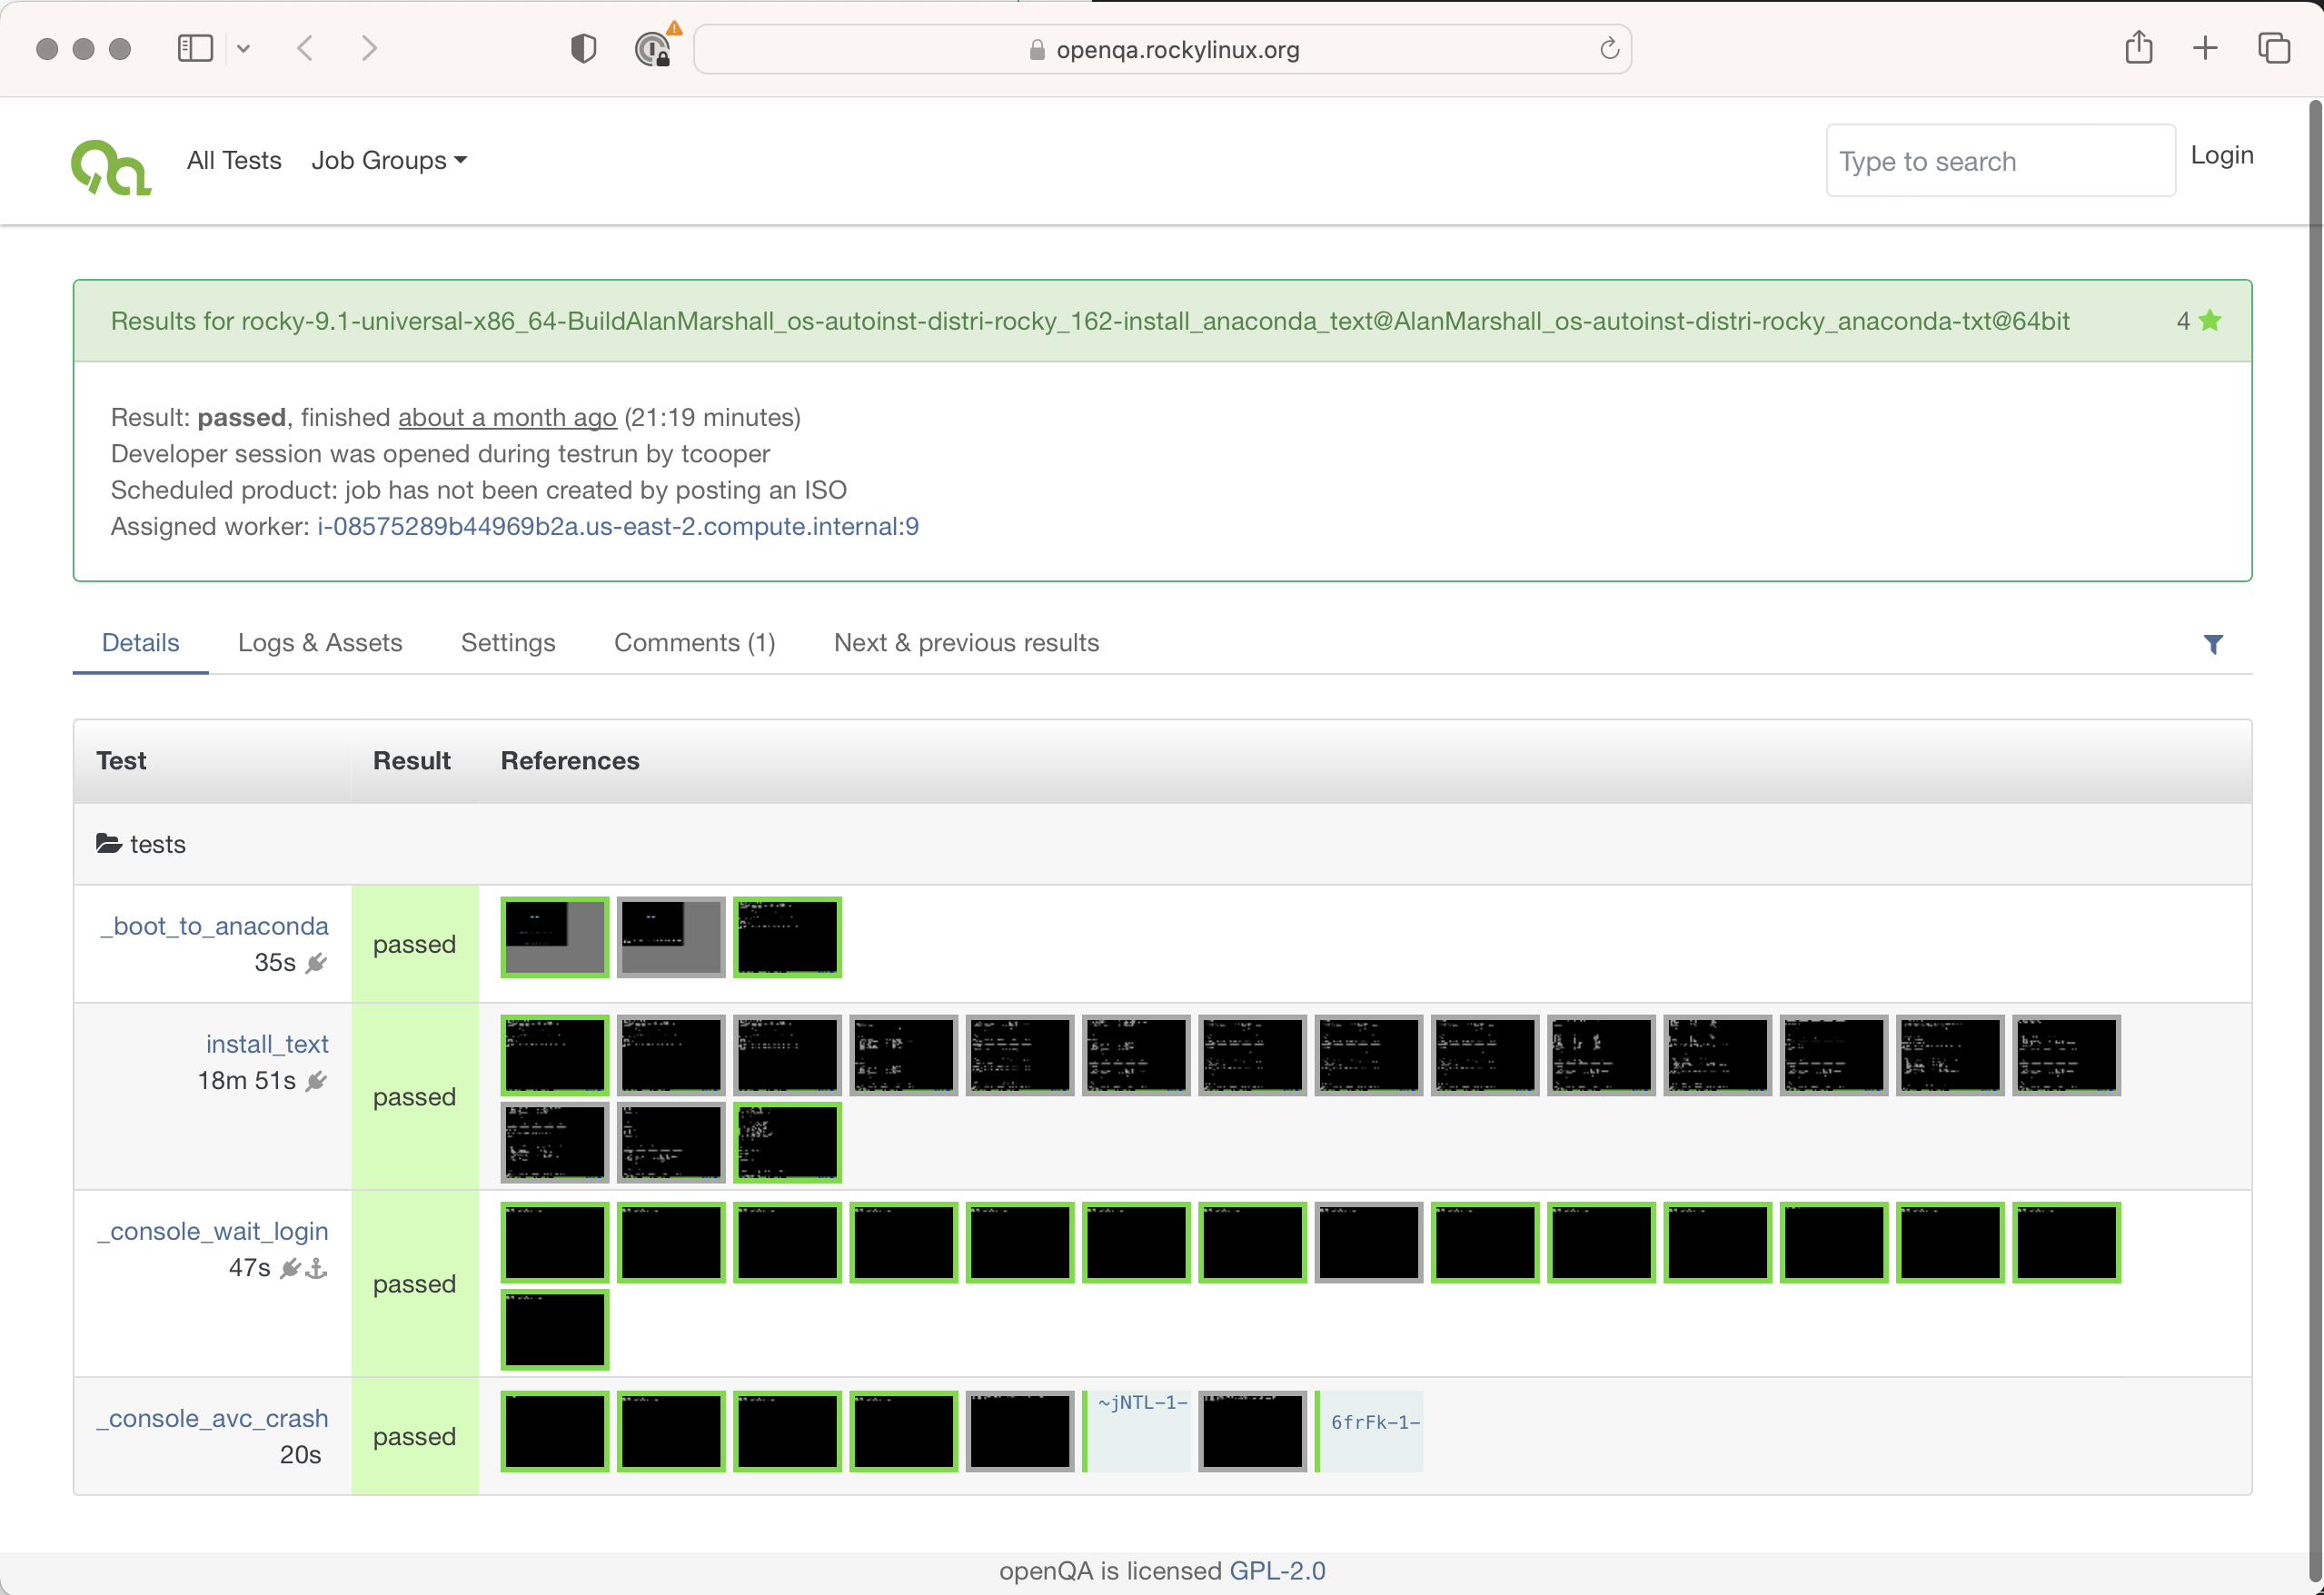Image resolution: width=2324 pixels, height=1595 pixels.
Task: Open the Next & previous results tab
Action: click(965, 643)
